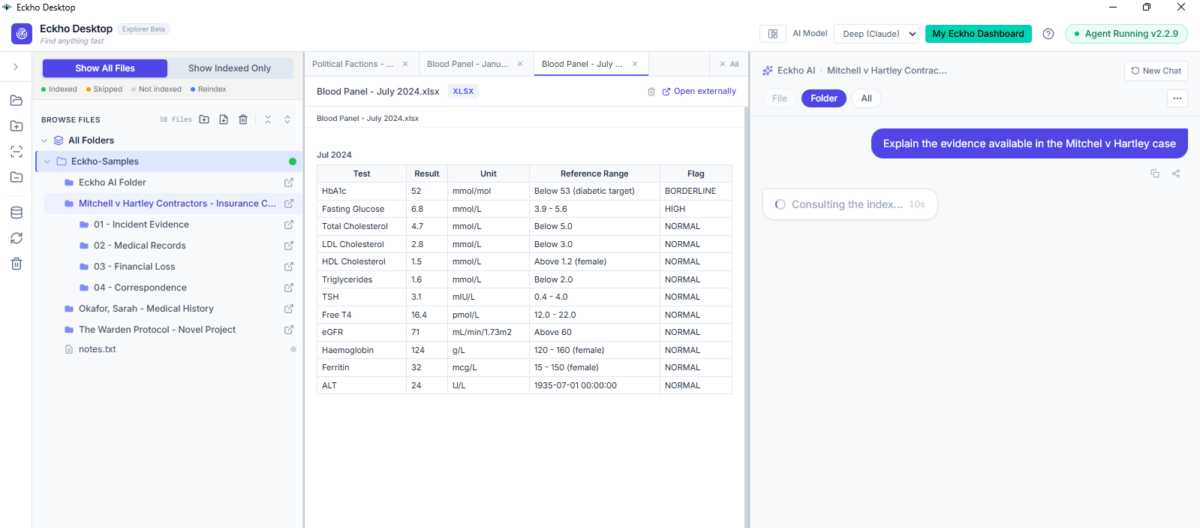1200x528 pixels.
Task: Click the trash icon in left rail
Action: pos(16,264)
